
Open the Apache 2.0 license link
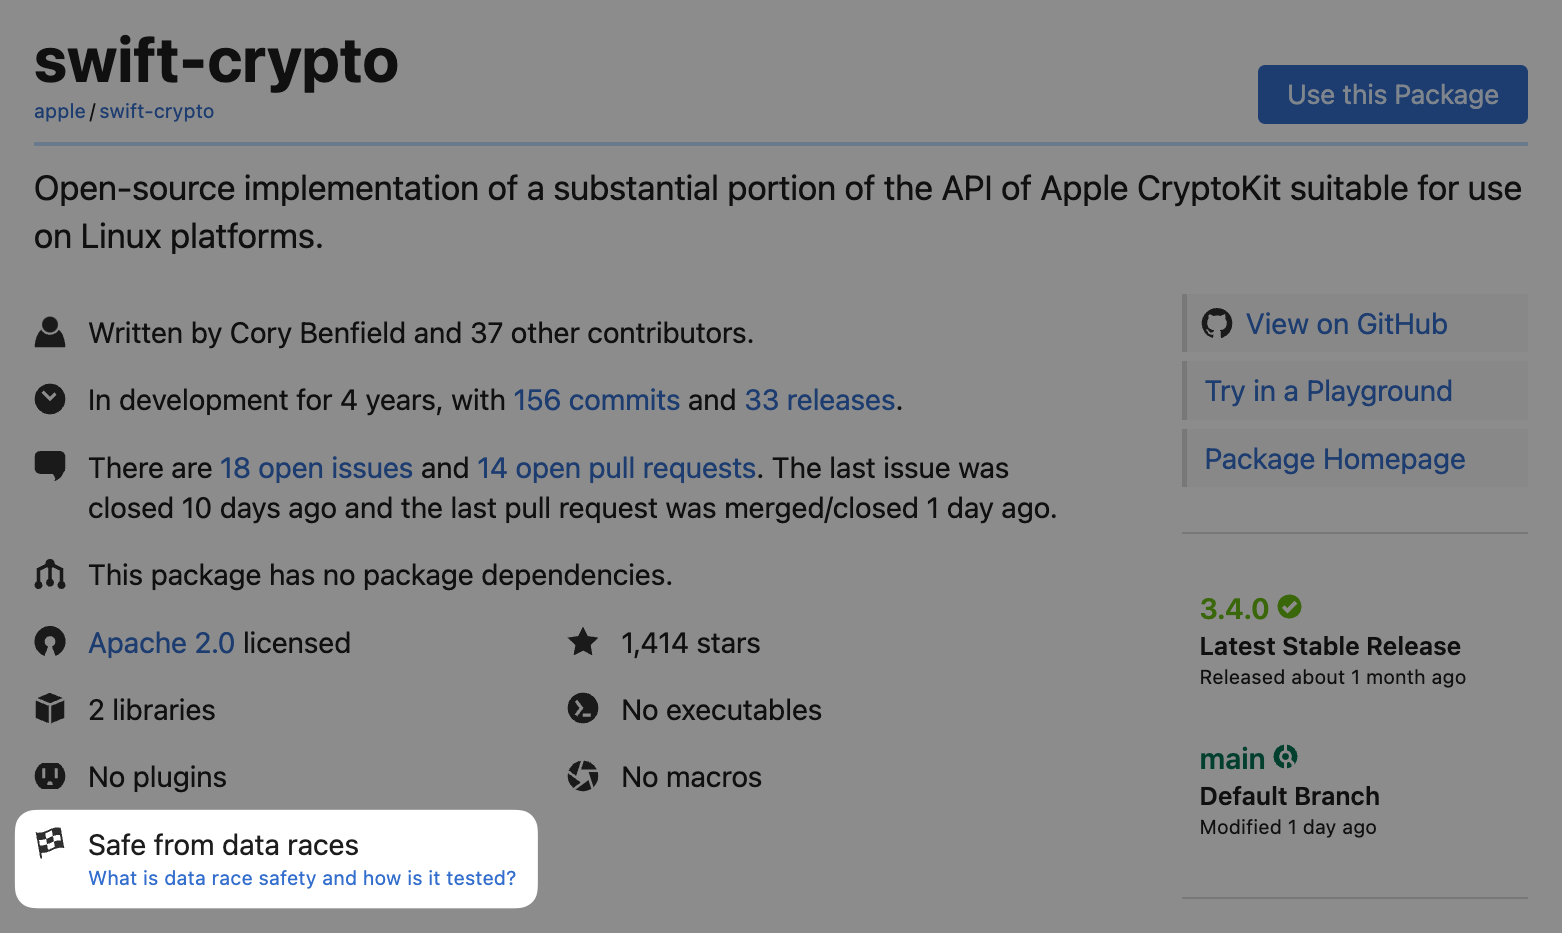point(162,643)
